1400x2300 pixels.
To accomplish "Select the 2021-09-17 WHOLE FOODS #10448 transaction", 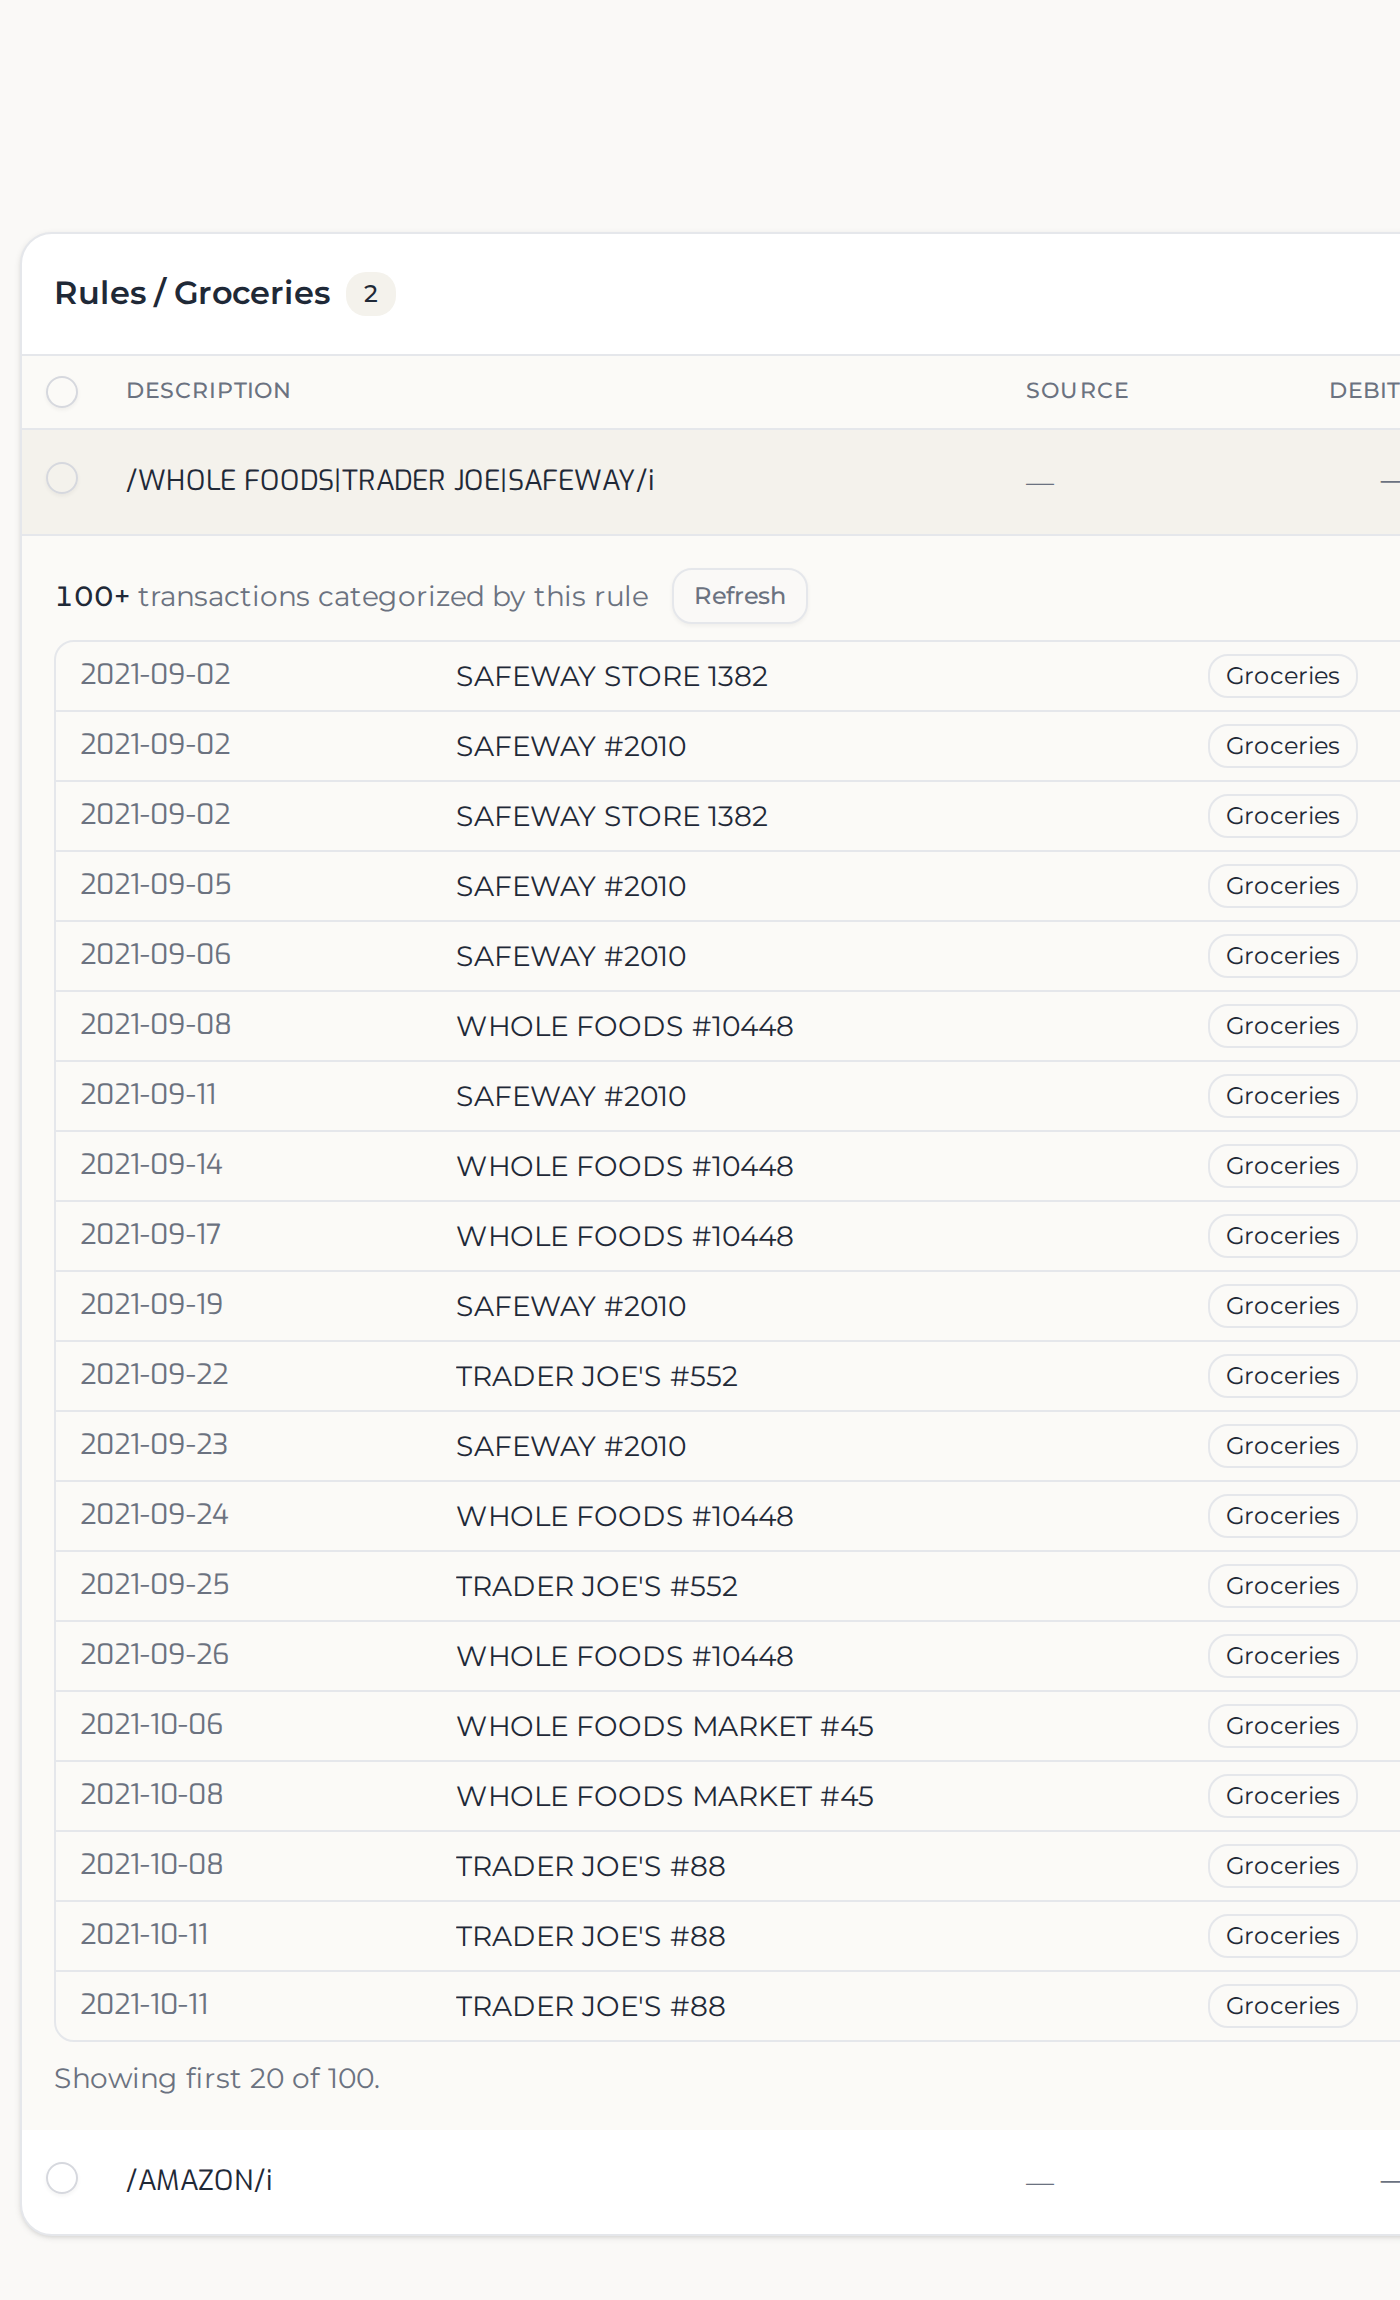I will tap(727, 1236).
